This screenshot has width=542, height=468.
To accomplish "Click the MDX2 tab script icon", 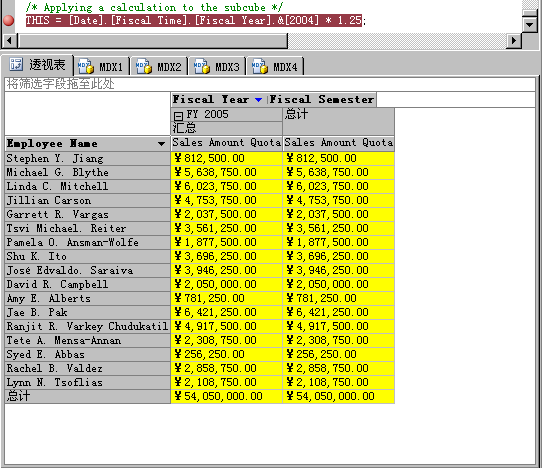I will (x=144, y=66).
